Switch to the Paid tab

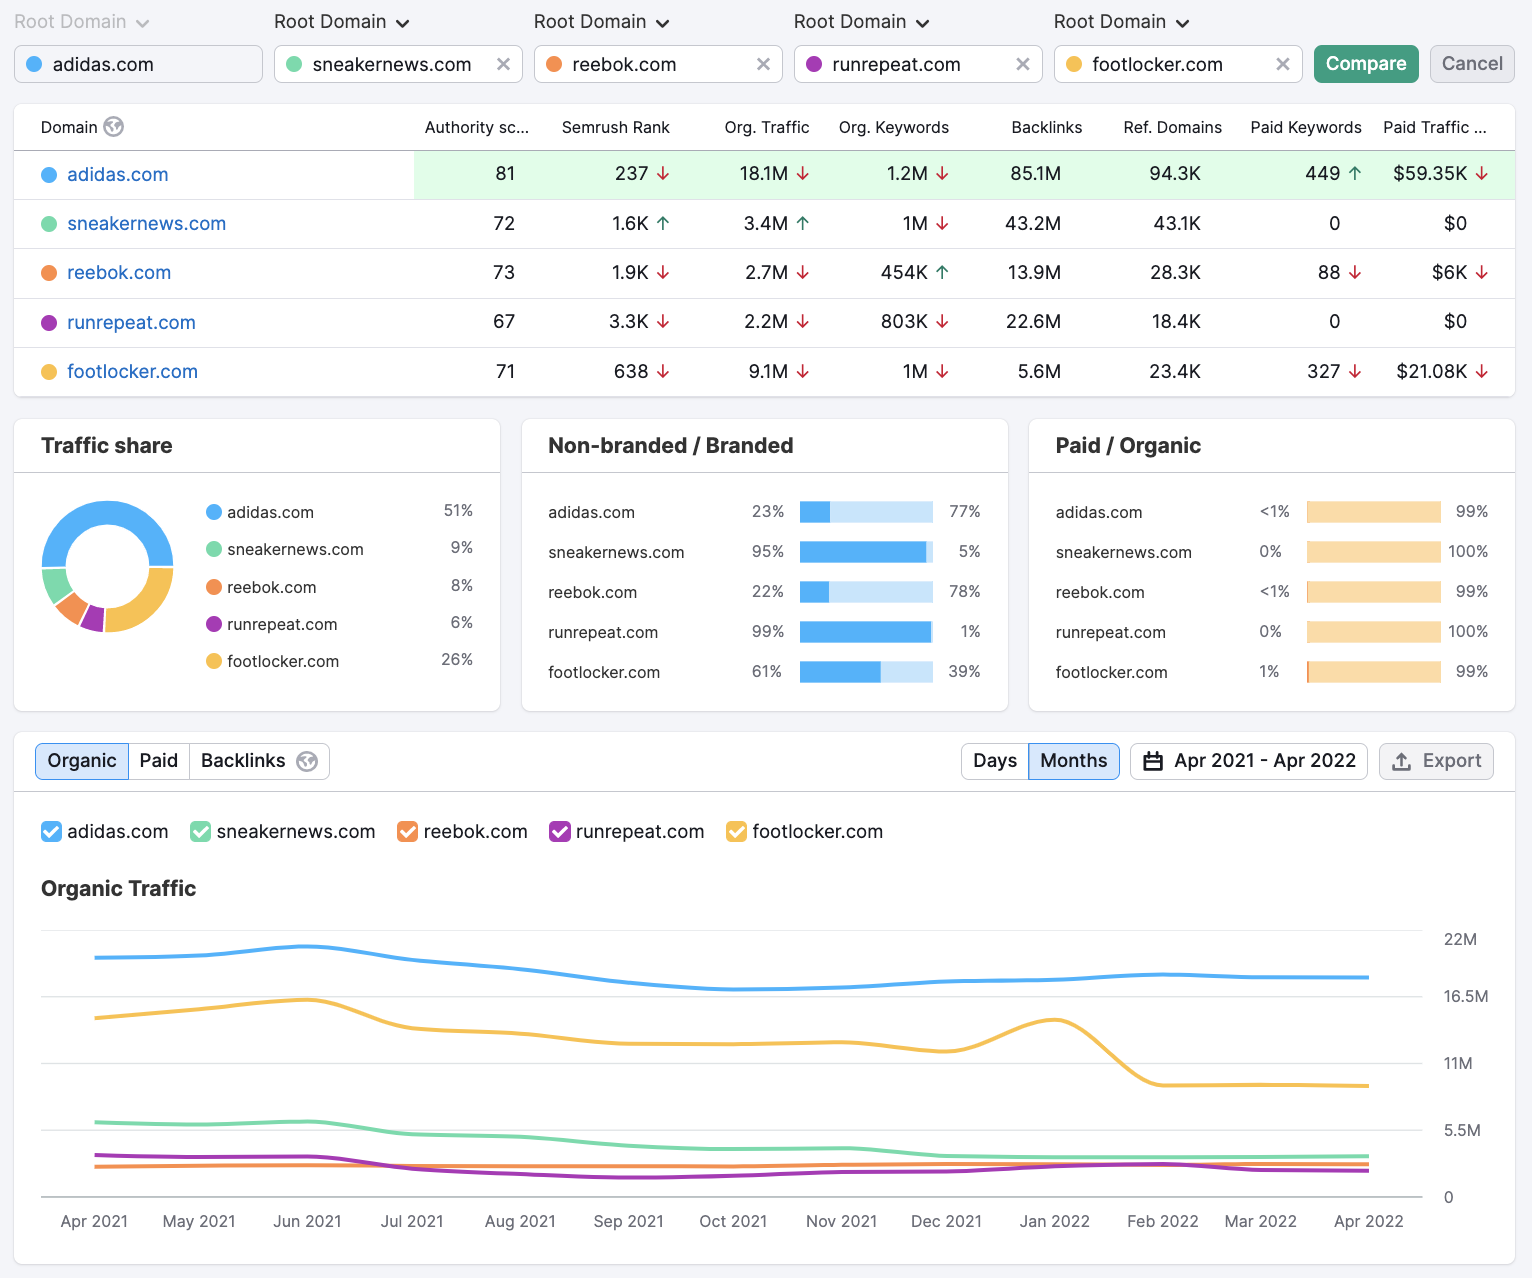pos(158,761)
